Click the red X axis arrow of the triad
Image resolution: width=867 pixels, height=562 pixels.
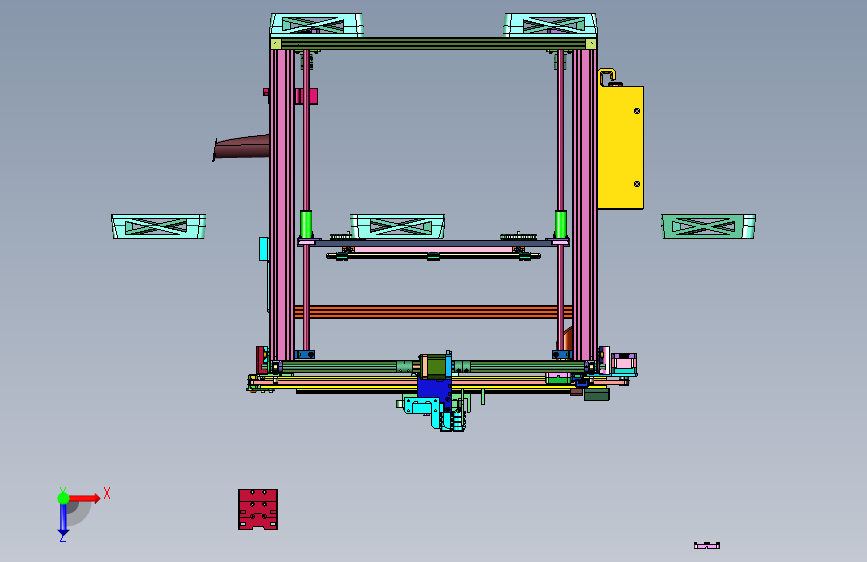tap(85, 498)
